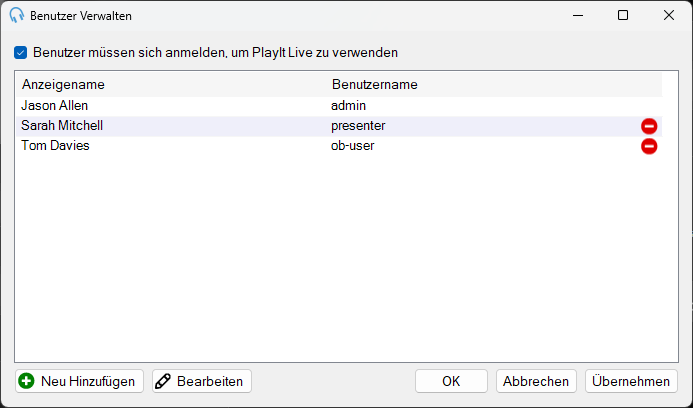The image size is (693, 408).
Task: Select the 'ob-user' username cell
Action: pyautogui.click(x=352, y=146)
